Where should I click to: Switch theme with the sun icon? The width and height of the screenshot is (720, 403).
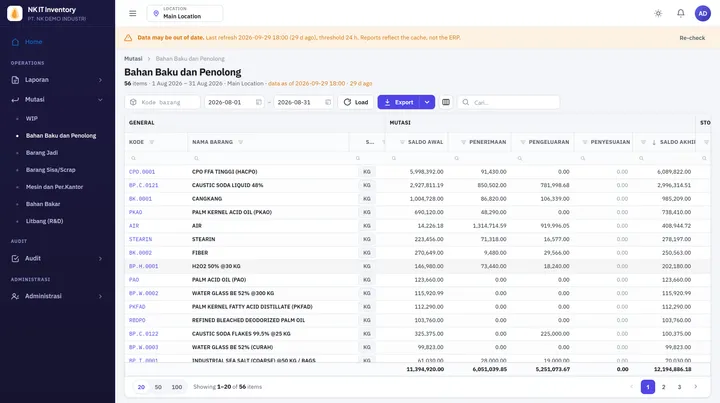pos(658,13)
